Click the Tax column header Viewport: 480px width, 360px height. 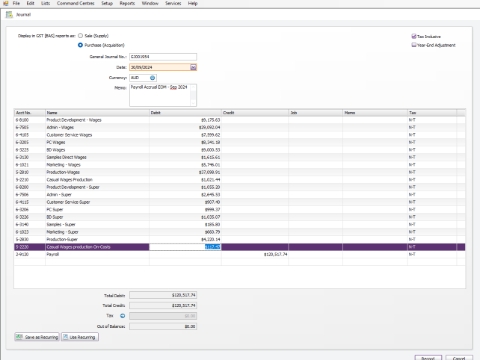click(x=432, y=113)
